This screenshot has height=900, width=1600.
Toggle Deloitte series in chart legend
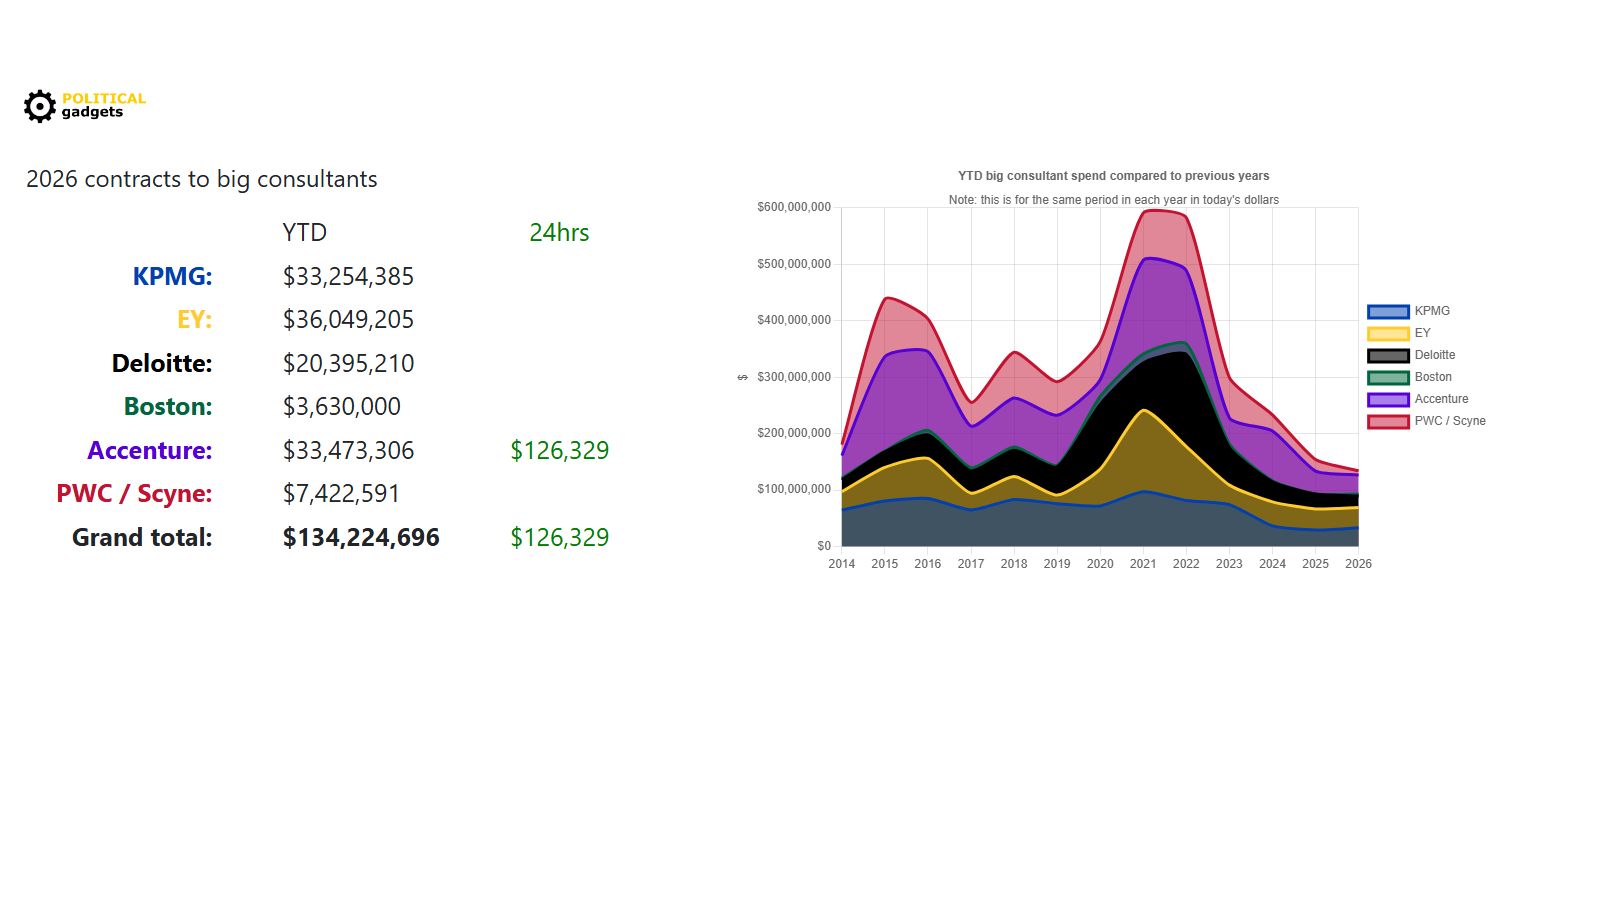(1411, 355)
